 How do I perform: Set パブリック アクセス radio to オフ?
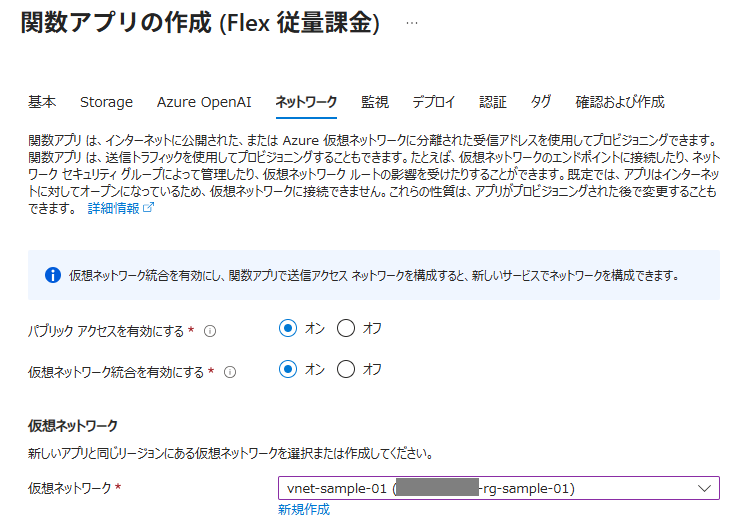(345, 328)
